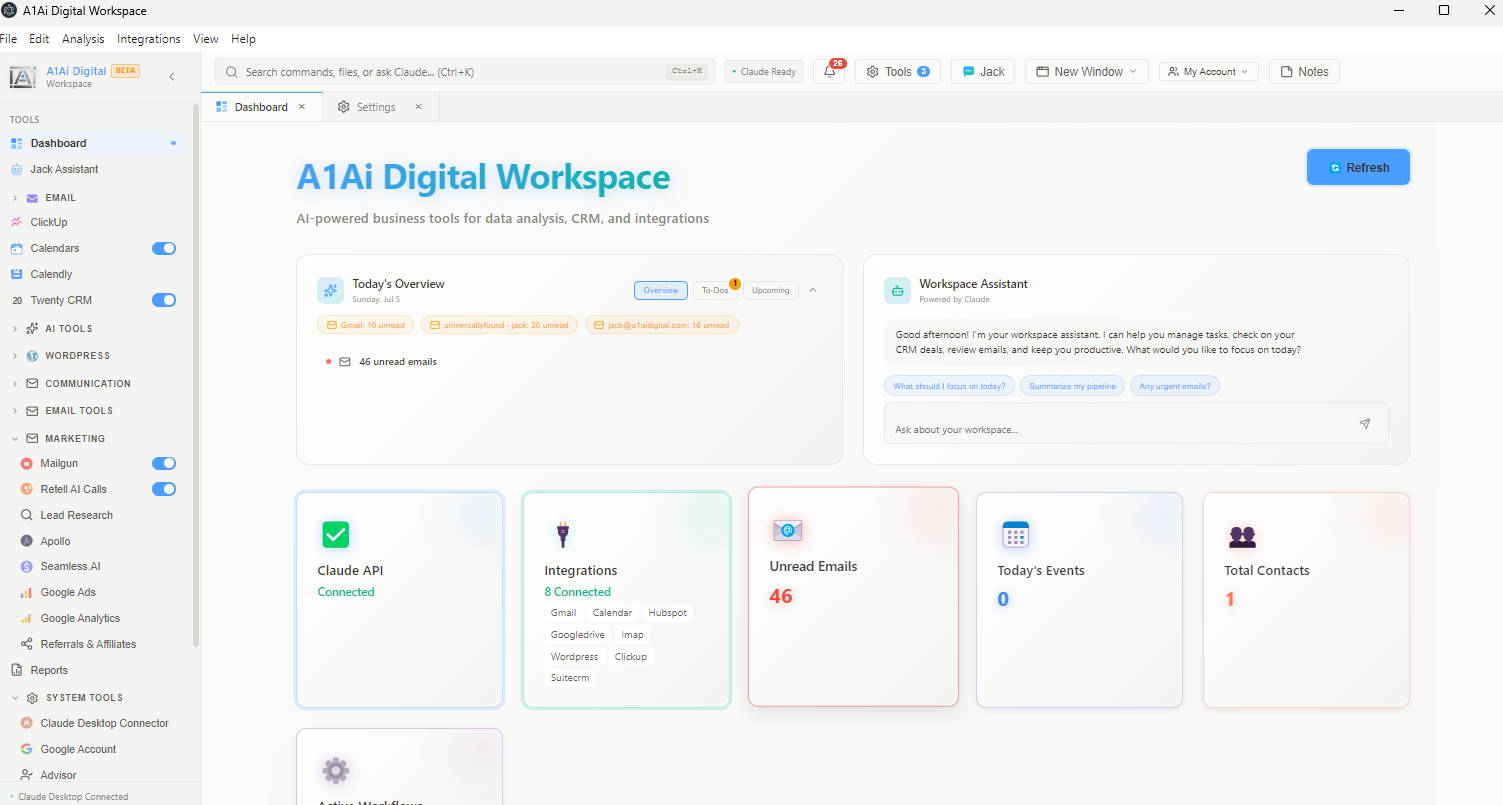Click the ClickUp icon in sidebar
The height and width of the screenshot is (805, 1503).
[x=17, y=222]
